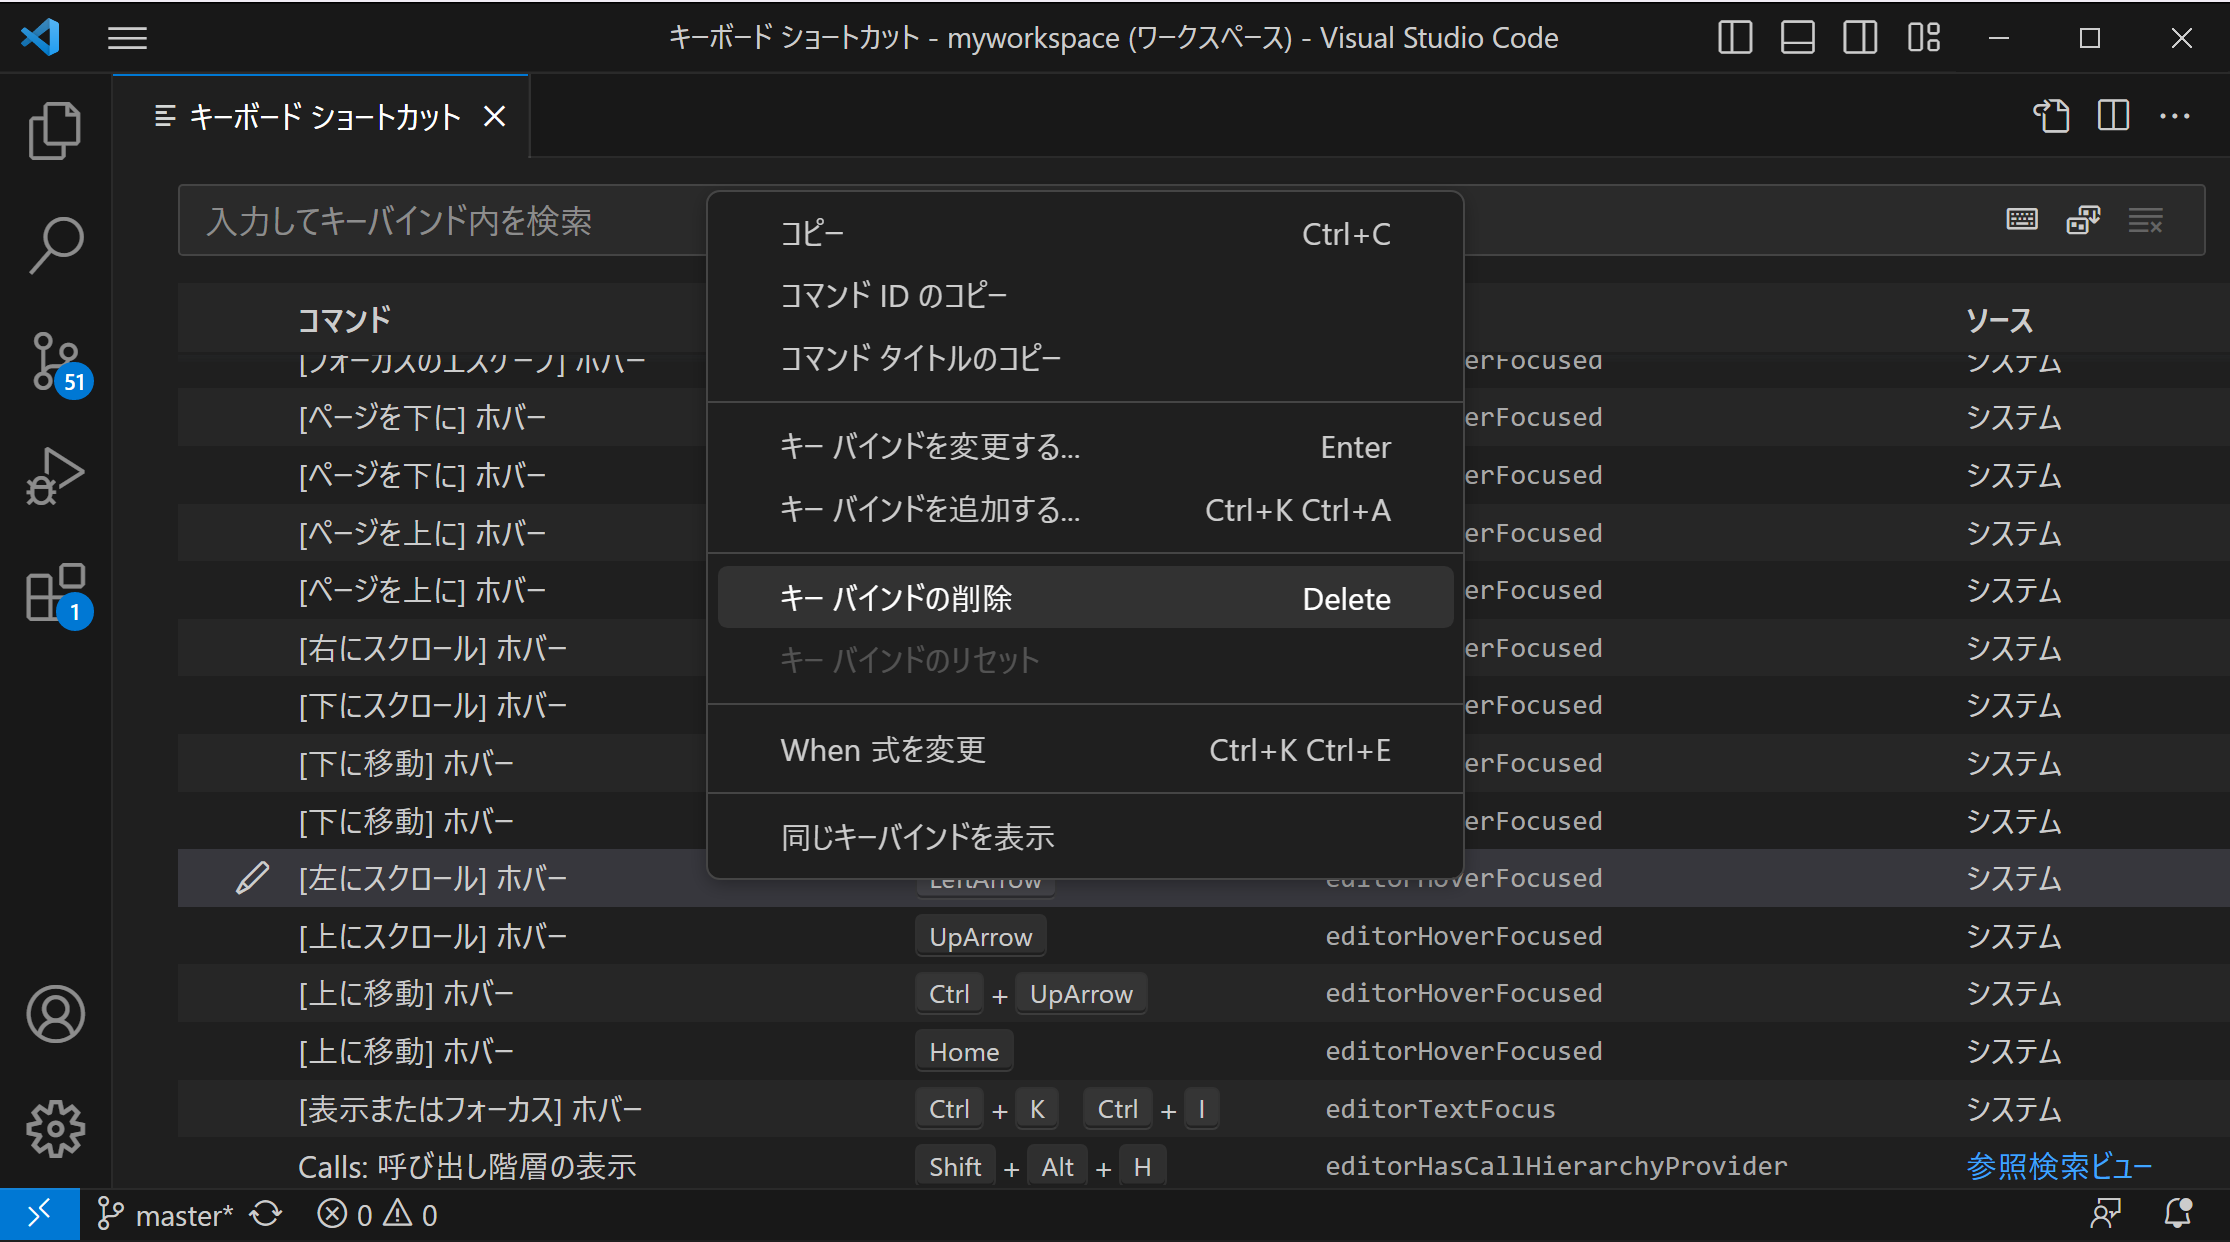This screenshot has height=1242, width=2230.
Task: Select キー バインドを追加する... in the context menu
Action: (1085, 510)
